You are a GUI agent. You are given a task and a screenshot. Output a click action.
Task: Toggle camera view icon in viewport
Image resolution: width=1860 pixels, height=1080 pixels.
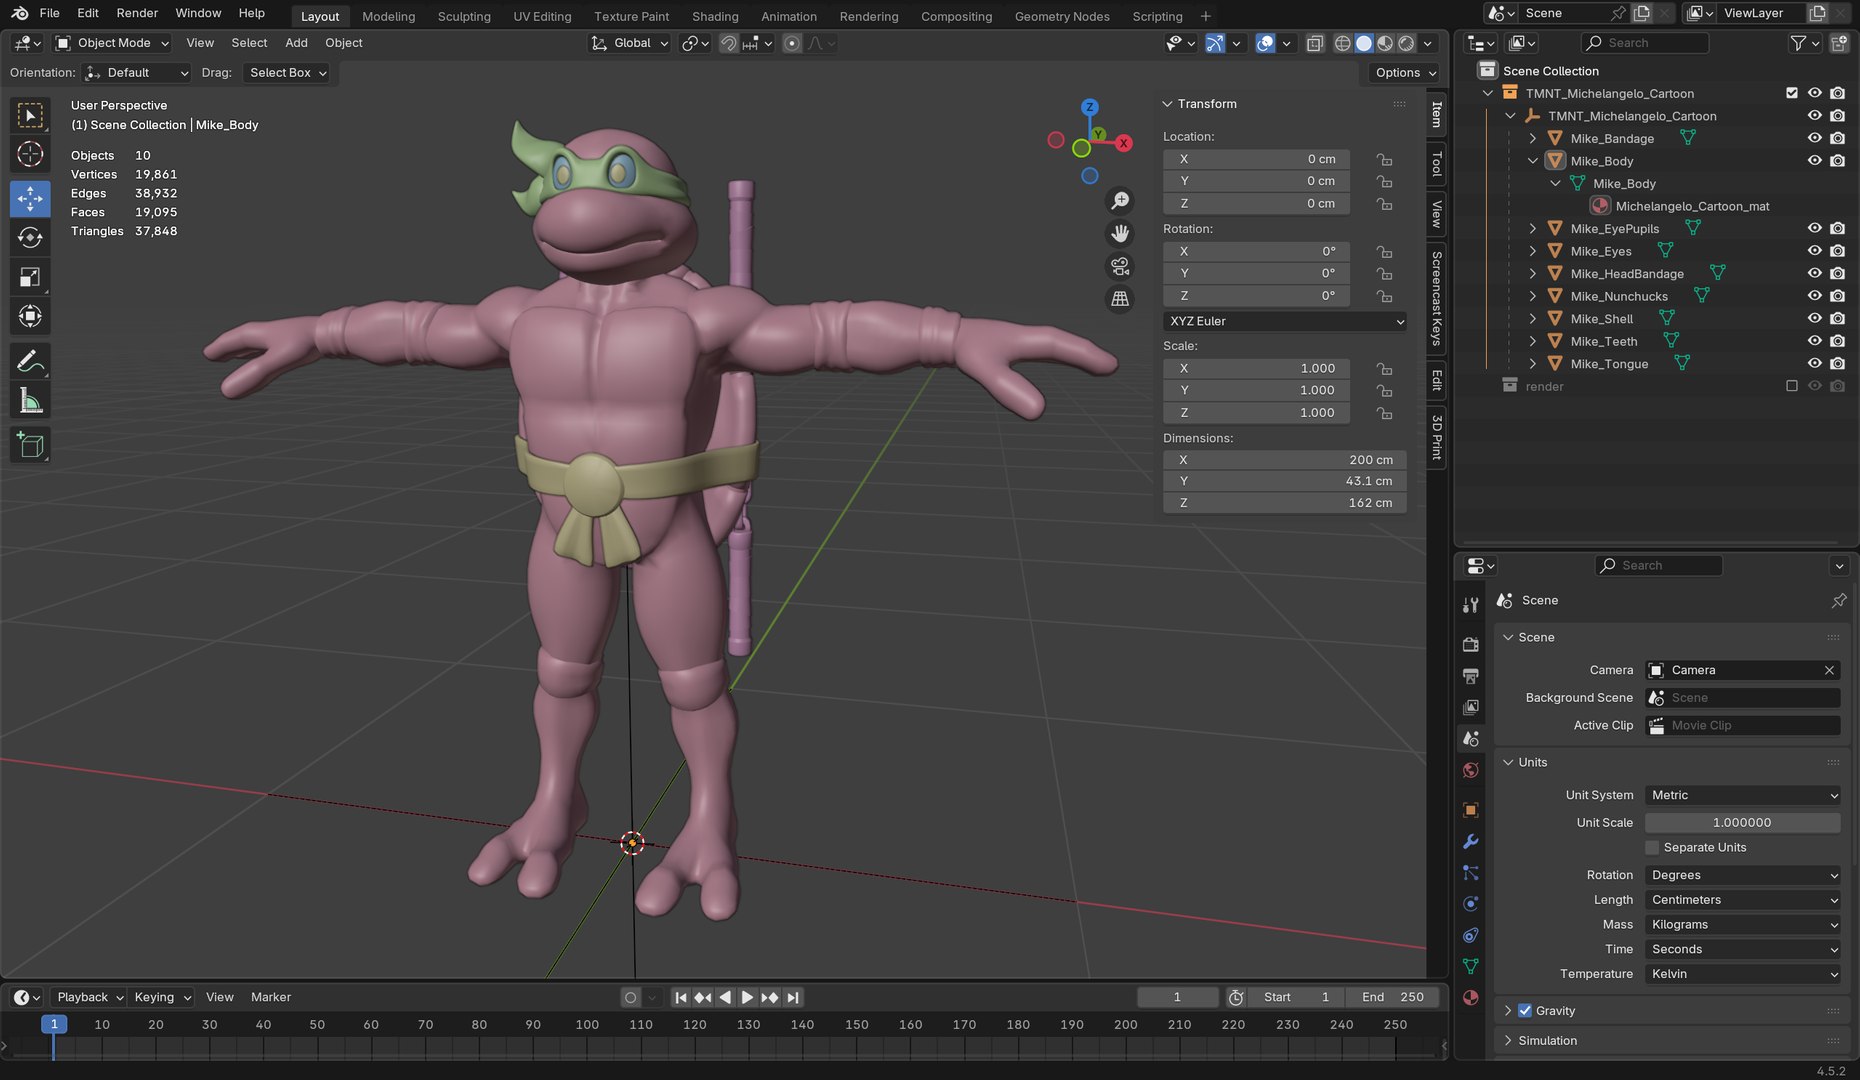pyautogui.click(x=1120, y=266)
